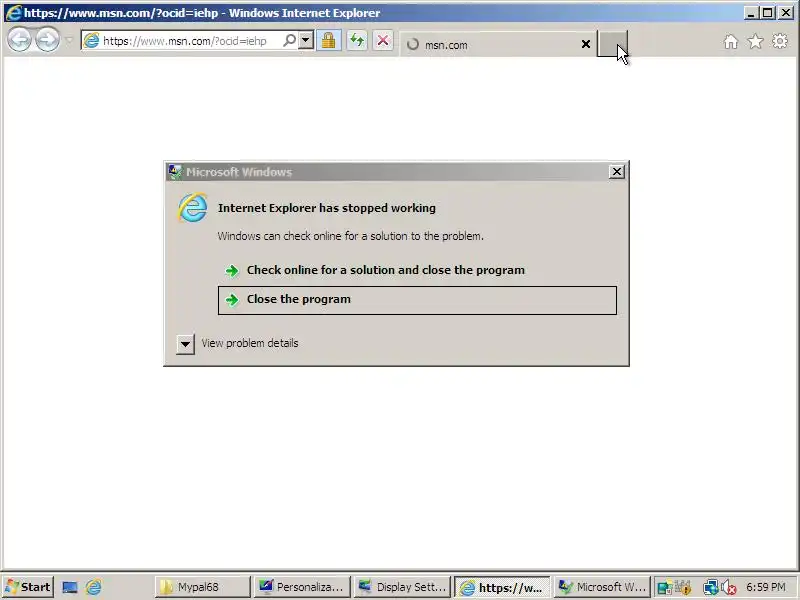Choose Check online for a solution option

(417, 270)
